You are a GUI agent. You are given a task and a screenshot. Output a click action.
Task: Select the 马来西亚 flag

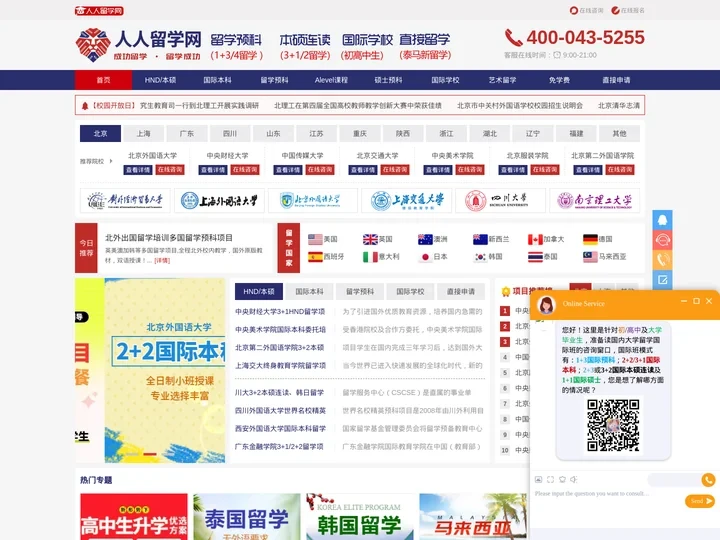pyautogui.click(x=590, y=257)
